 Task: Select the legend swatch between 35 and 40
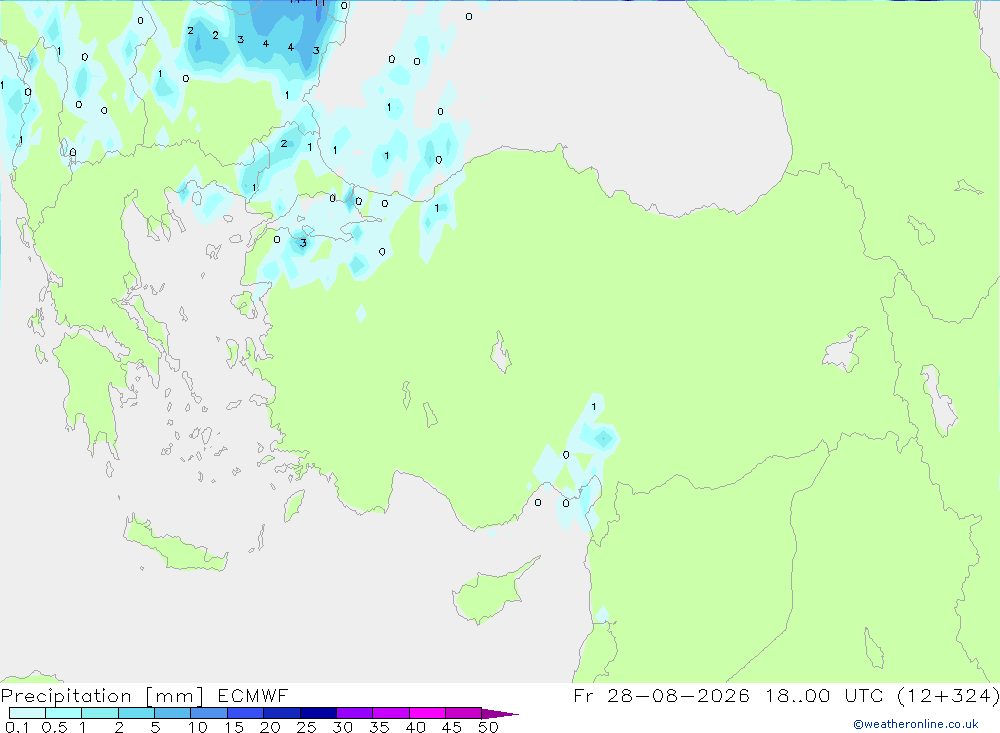pos(391,713)
